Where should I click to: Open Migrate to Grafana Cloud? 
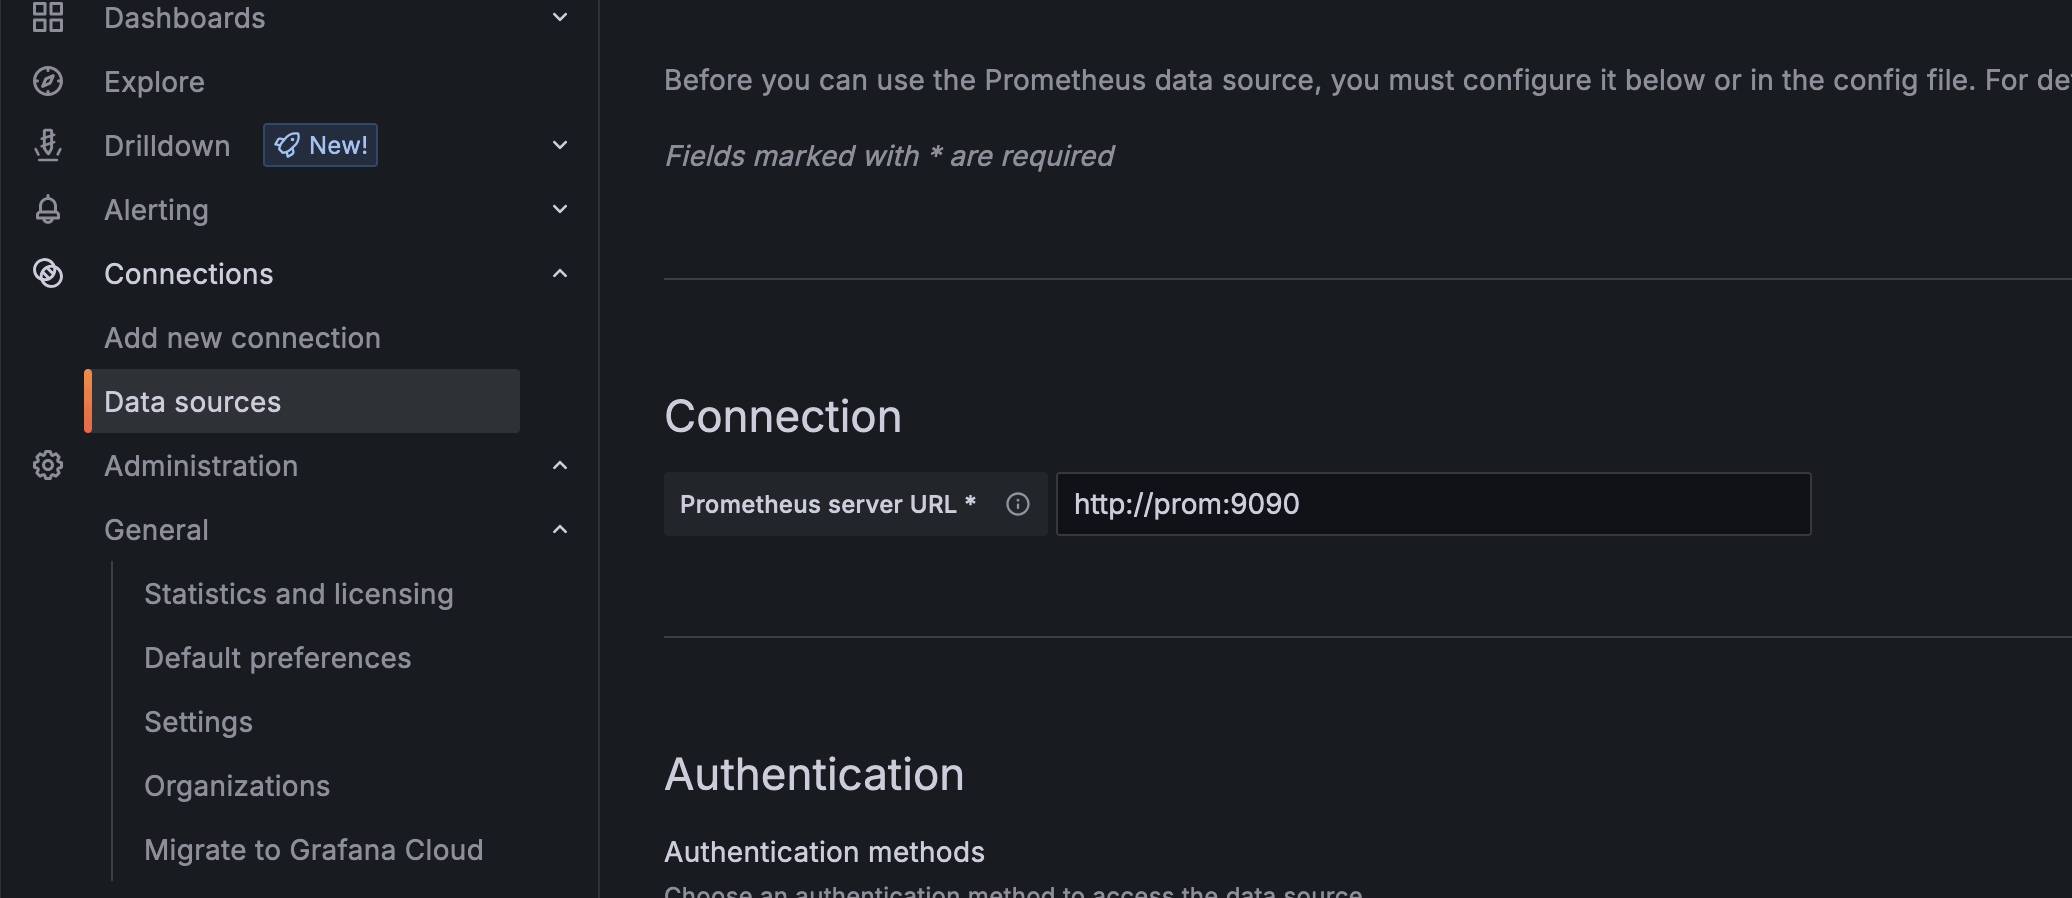click(x=313, y=850)
